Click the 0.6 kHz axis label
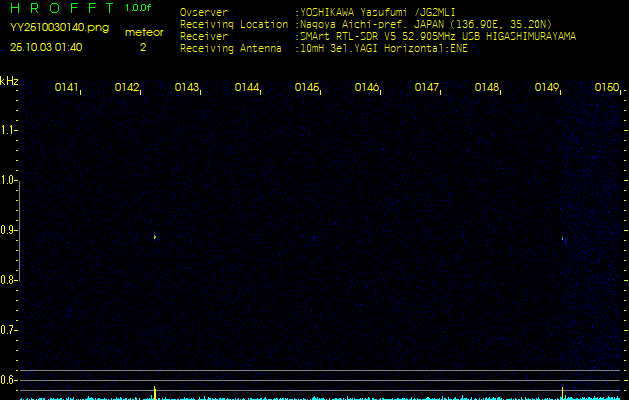The height and width of the screenshot is (400, 629). 8,380
